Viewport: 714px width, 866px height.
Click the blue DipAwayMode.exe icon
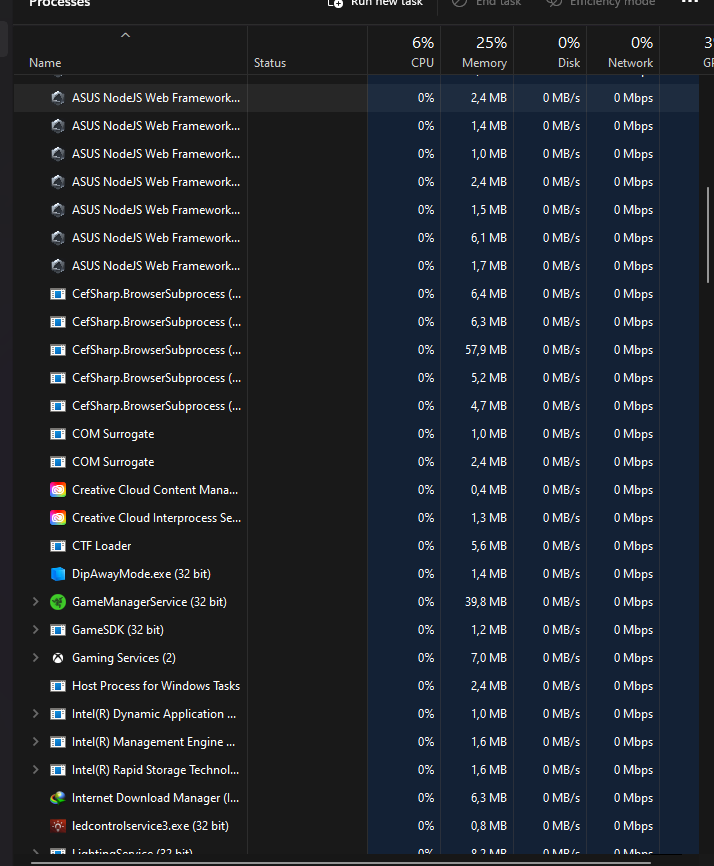tap(58, 574)
